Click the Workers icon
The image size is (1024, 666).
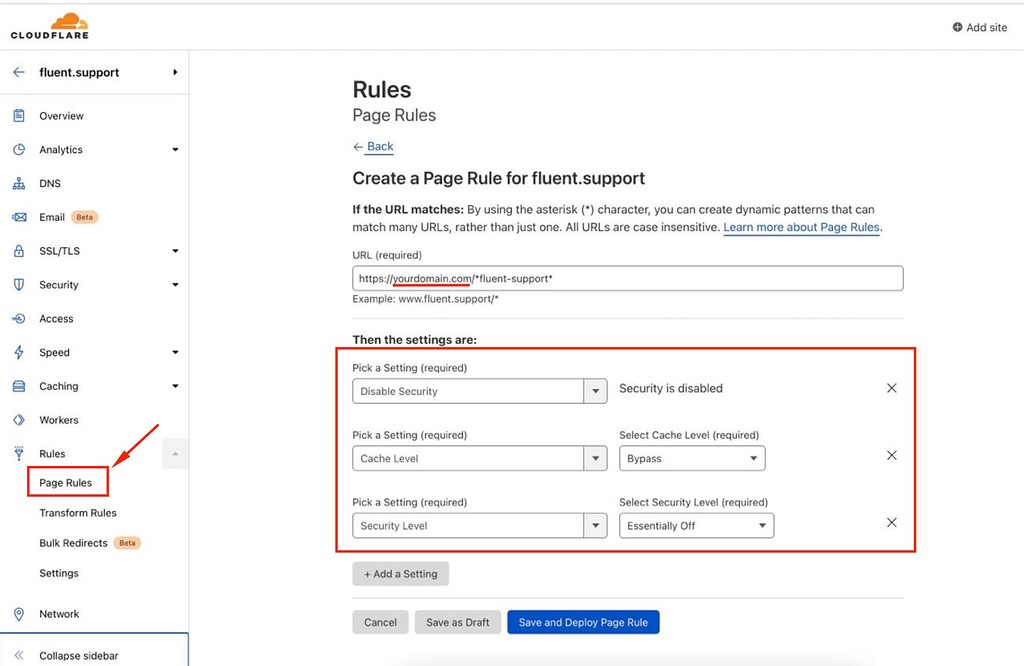coord(18,420)
